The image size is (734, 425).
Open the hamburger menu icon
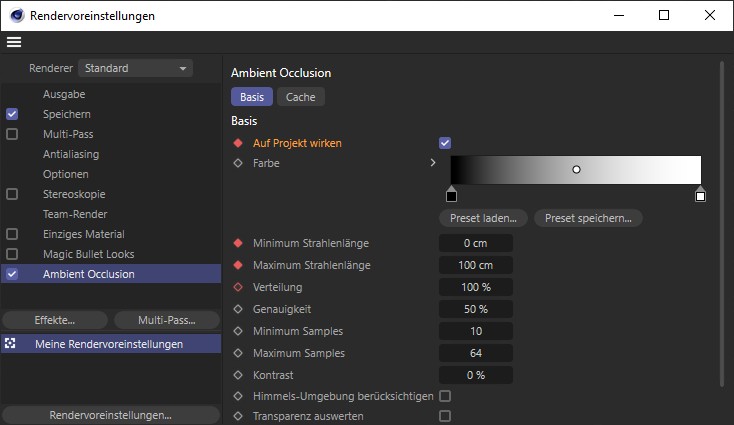click(14, 42)
